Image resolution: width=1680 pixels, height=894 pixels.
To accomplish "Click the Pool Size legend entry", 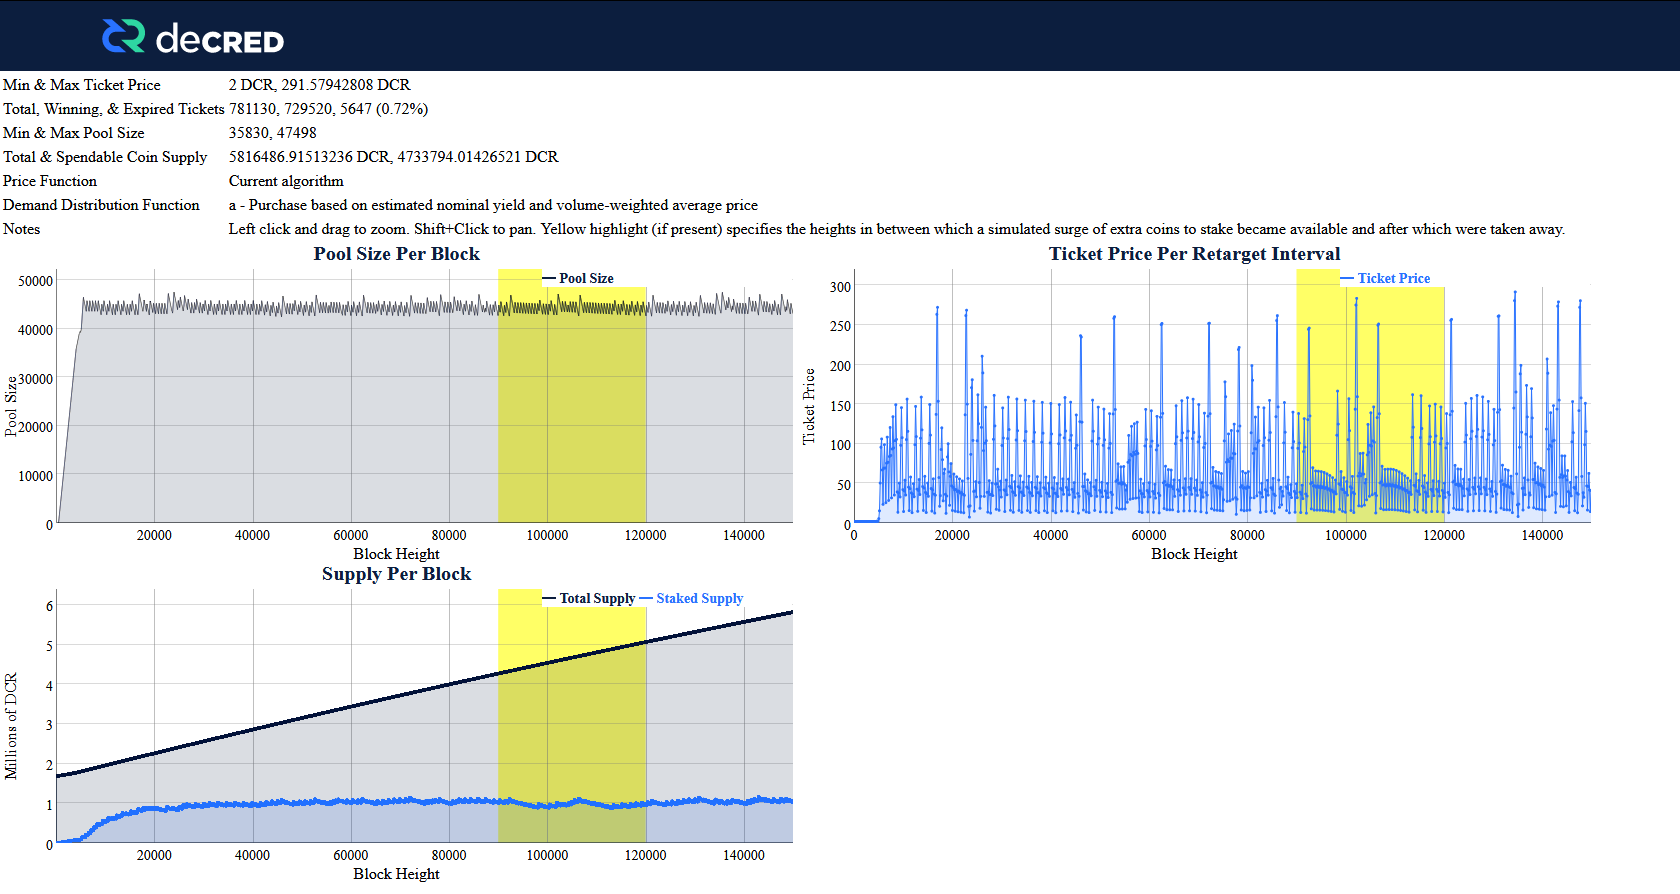I will (578, 278).
